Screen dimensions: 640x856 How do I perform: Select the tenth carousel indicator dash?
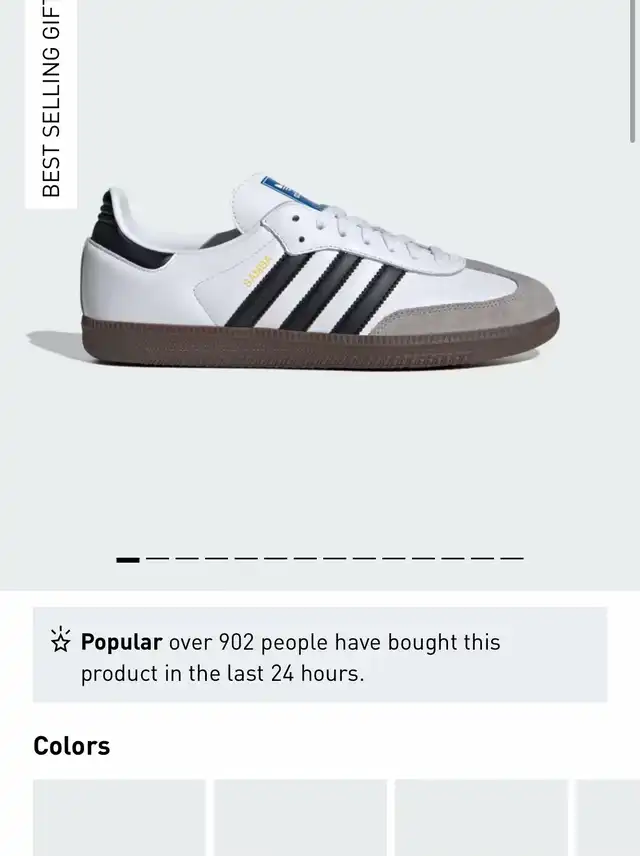pos(394,559)
